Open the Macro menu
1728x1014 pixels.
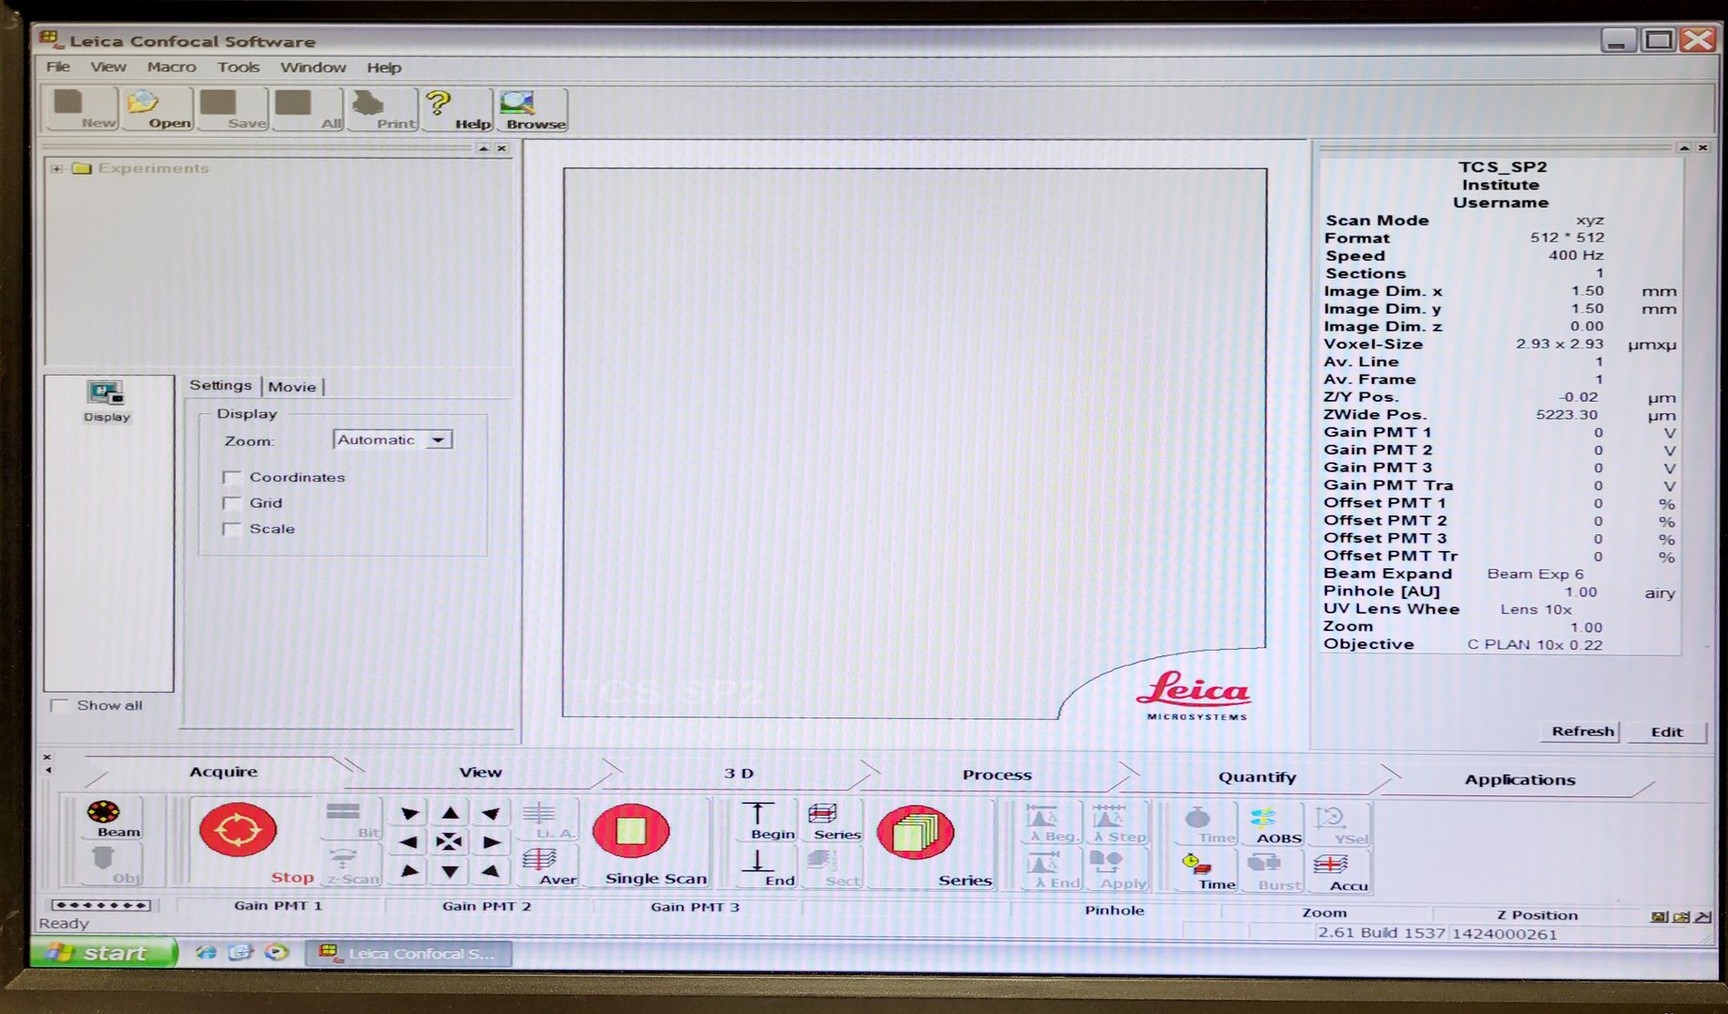pos(170,67)
